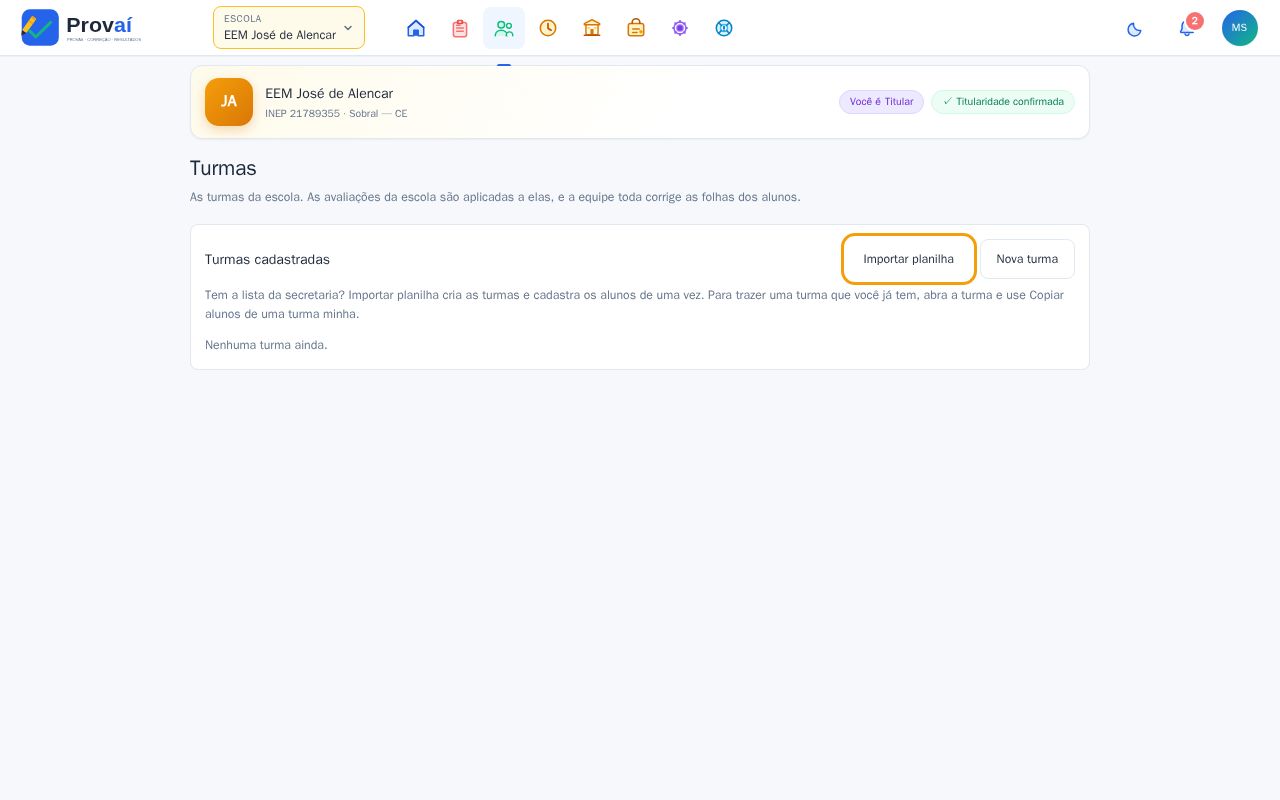Click the "INEP 21789355 · Sobral — CE" text
The image size is (1280, 800).
336,114
